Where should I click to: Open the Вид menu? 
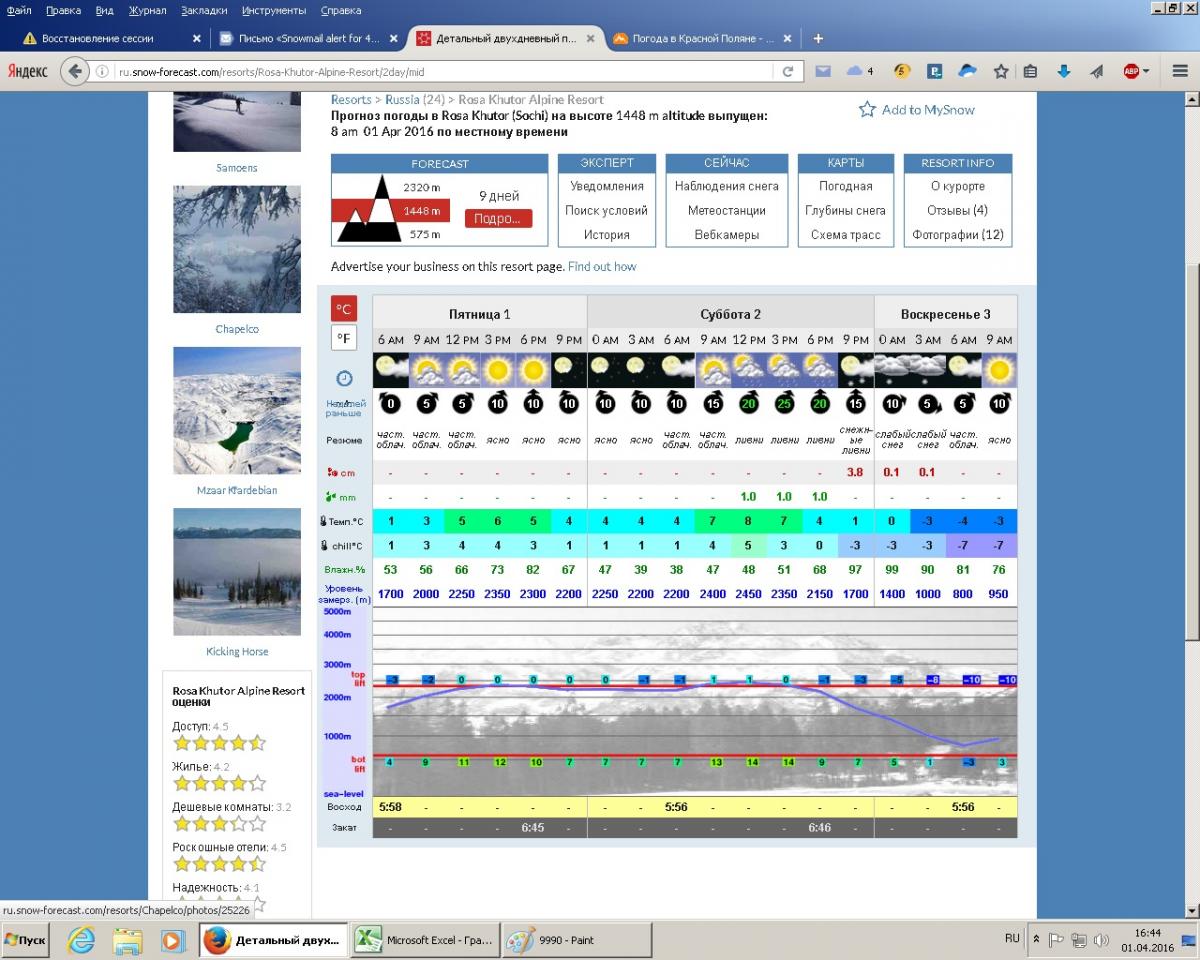[104, 10]
